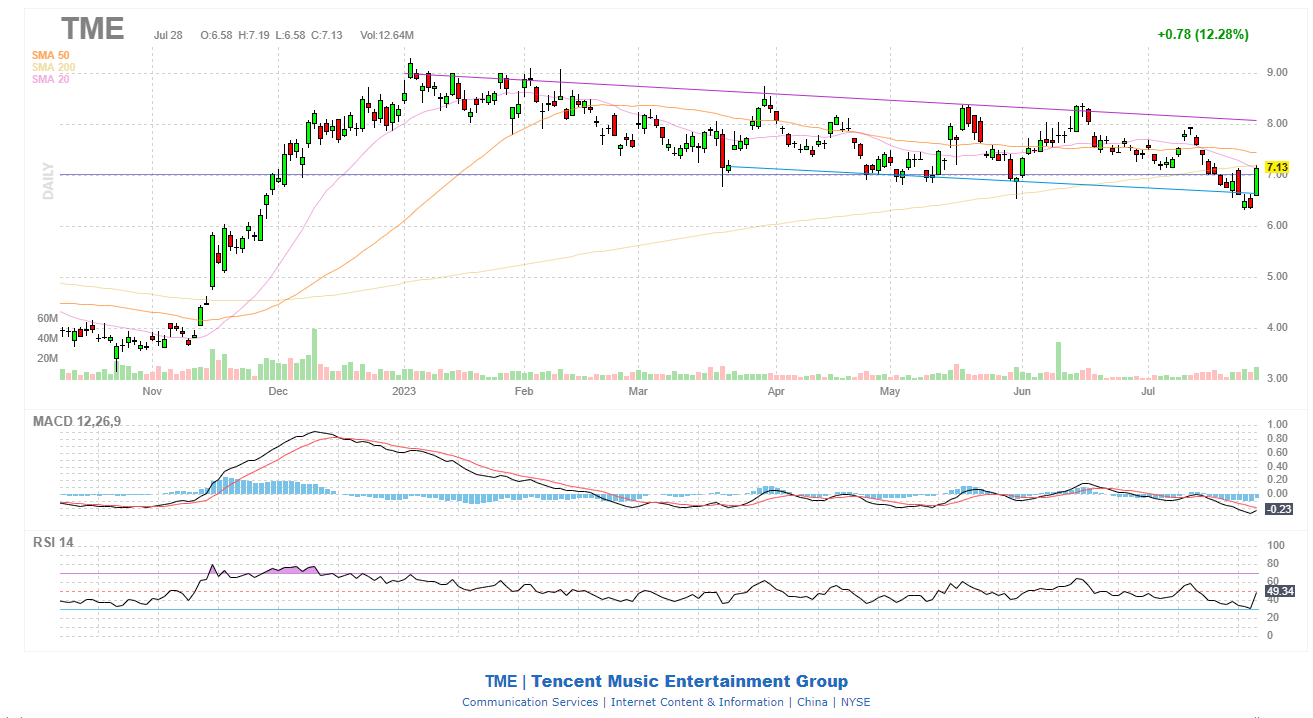Viewport: 1313px width, 718px height.
Task: Select the SMA 200 legend label
Action: pyautogui.click(x=53, y=67)
